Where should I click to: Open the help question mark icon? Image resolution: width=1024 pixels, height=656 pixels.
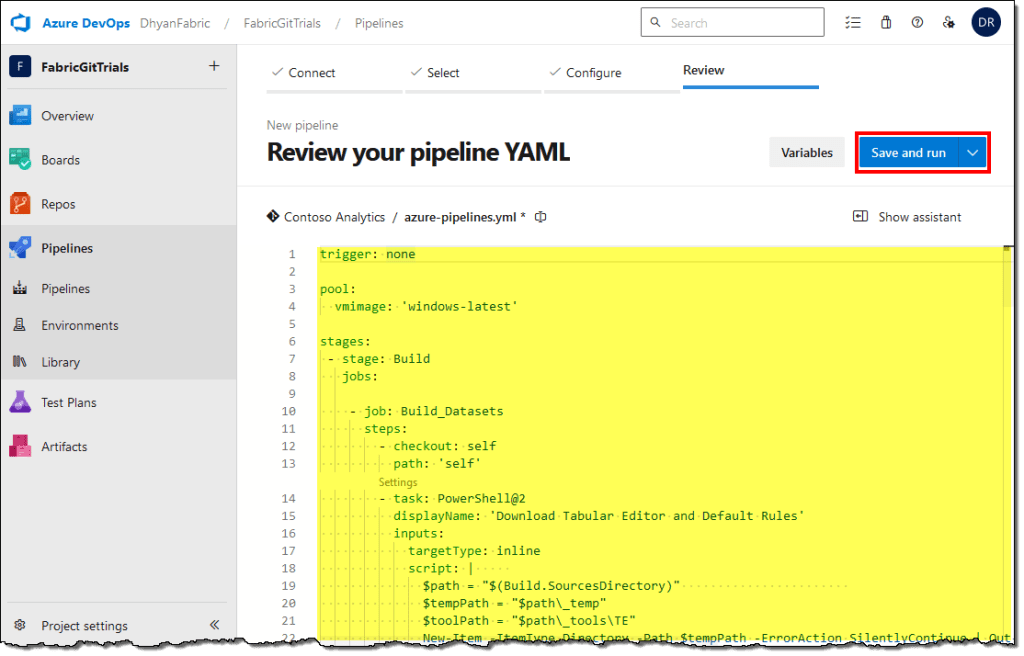[917, 23]
